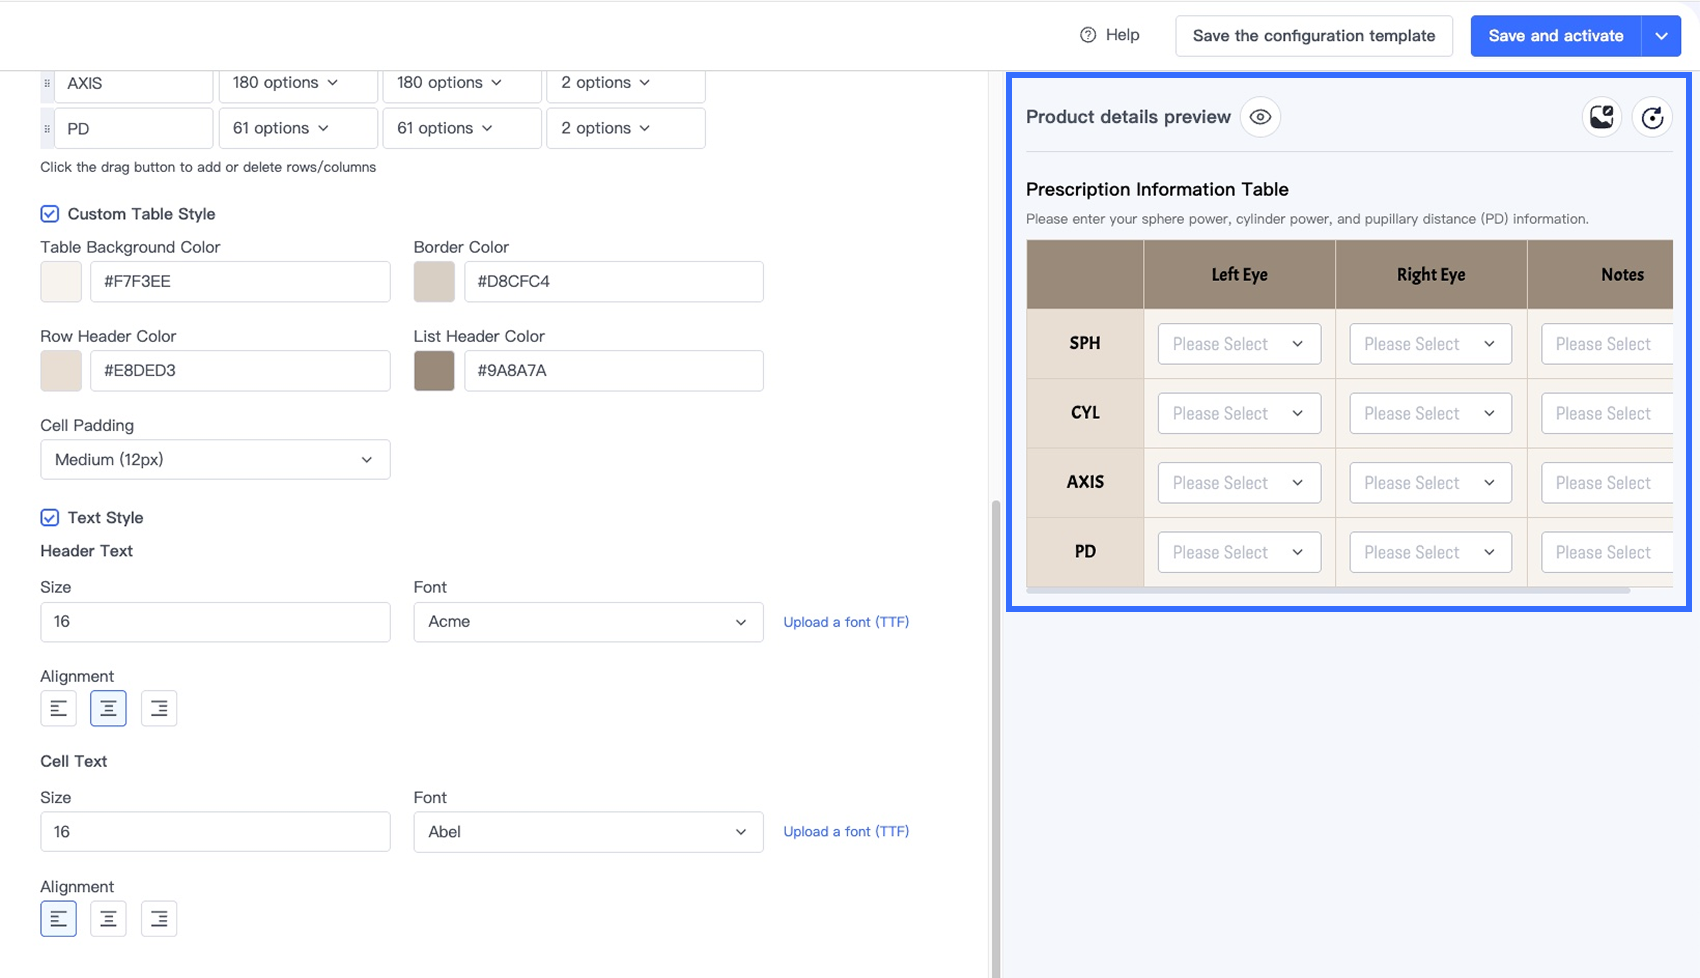This screenshot has width=1700, height=978.
Task: Click the preview eye icon
Action: (x=1260, y=117)
